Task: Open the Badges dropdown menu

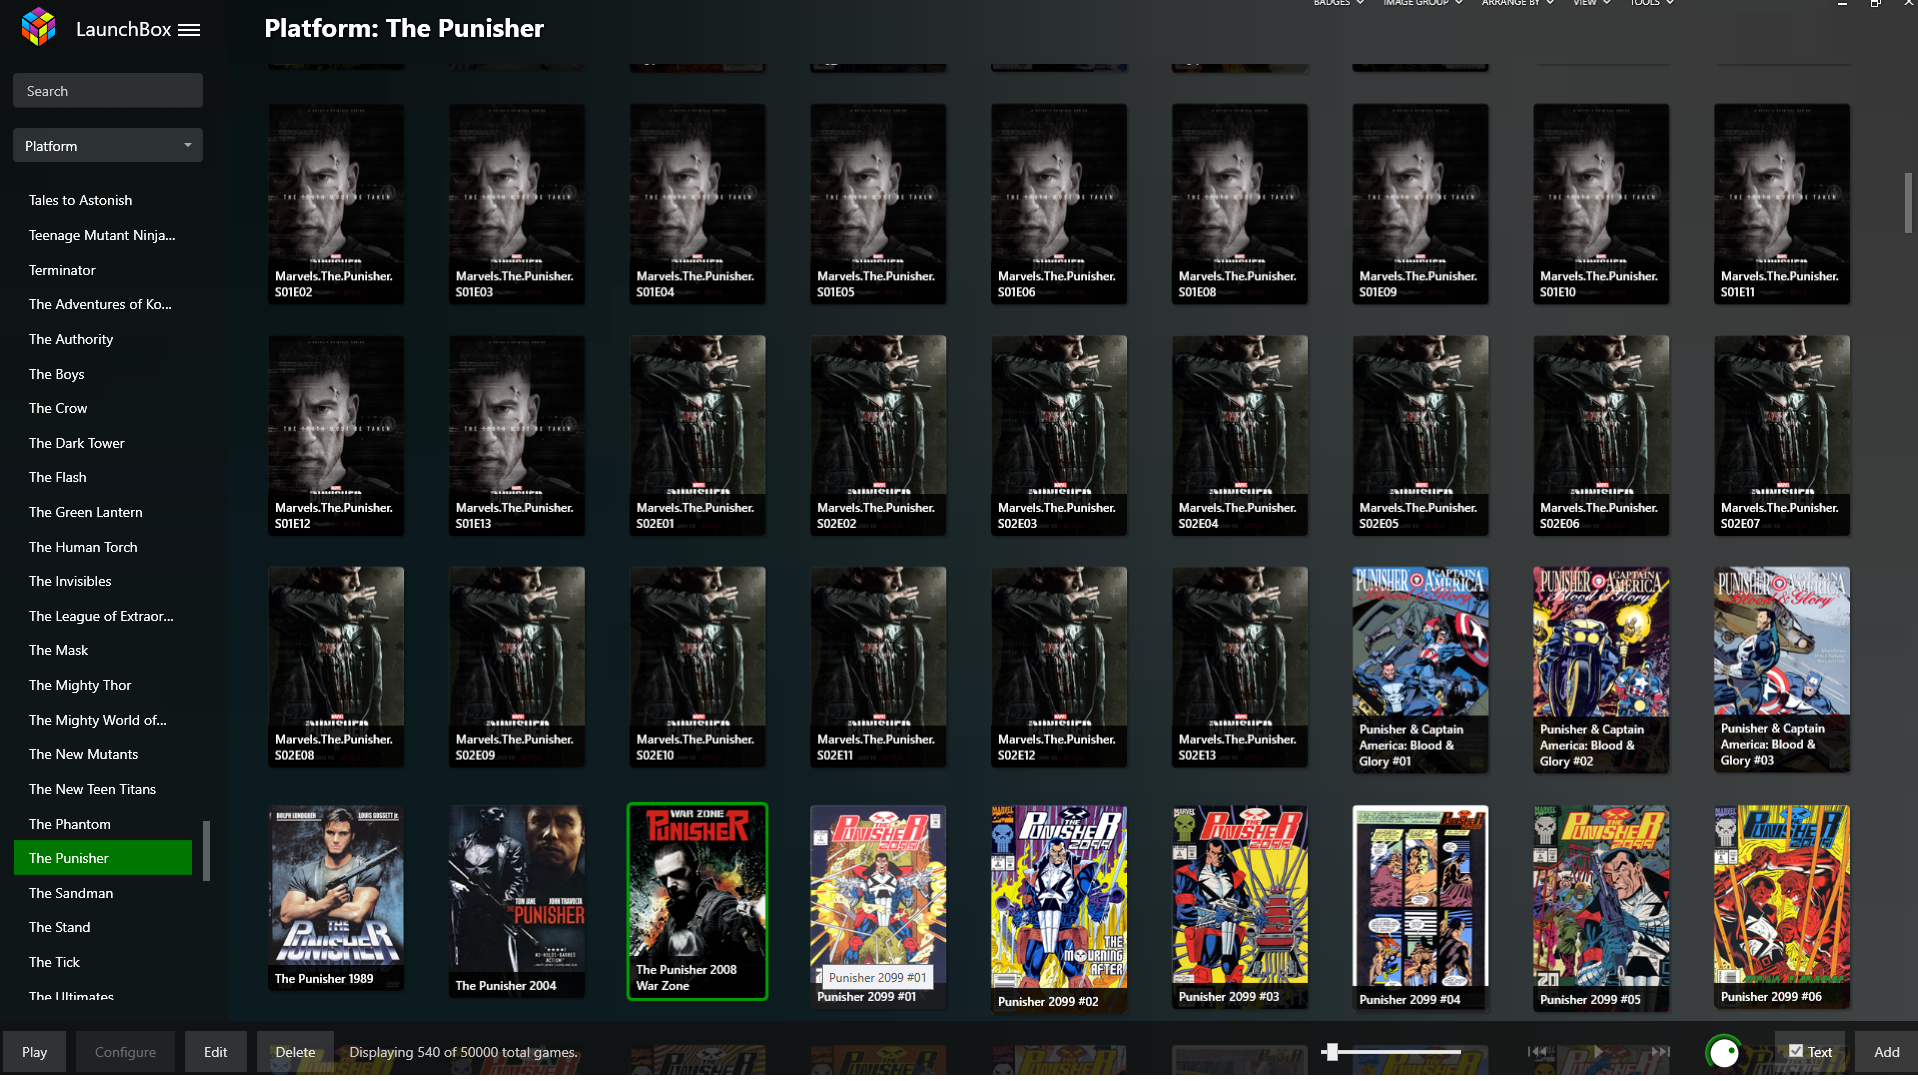Action: pyautogui.click(x=1338, y=3)
